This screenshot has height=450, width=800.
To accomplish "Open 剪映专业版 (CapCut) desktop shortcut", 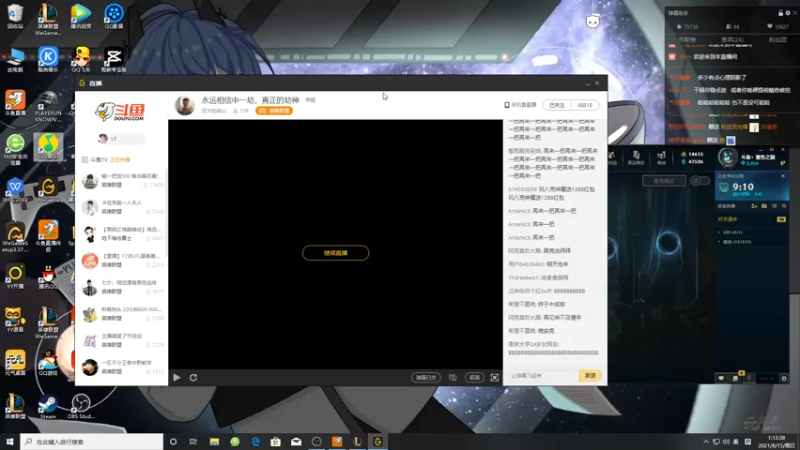I will point(113,59).
